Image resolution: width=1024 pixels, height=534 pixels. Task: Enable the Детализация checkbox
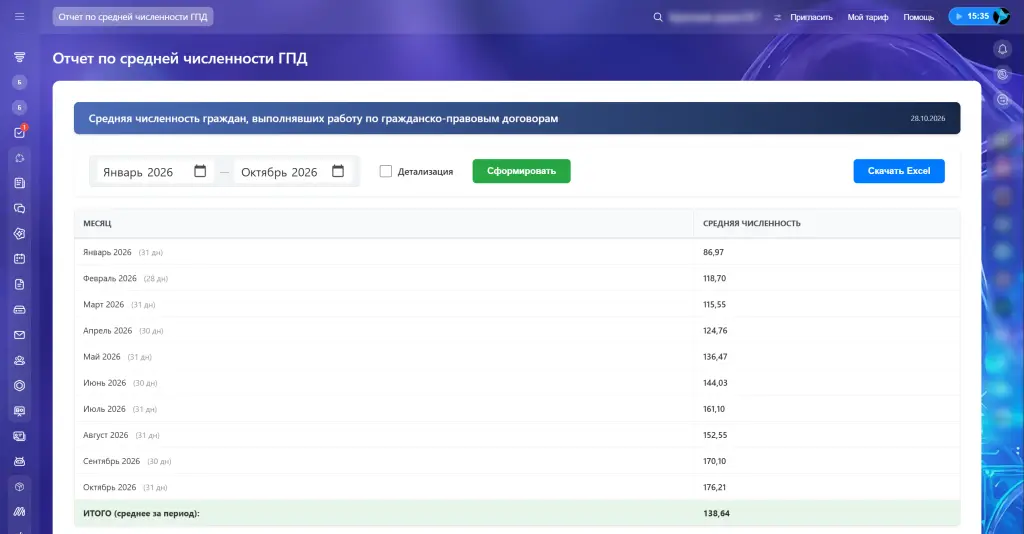(386, 171)
